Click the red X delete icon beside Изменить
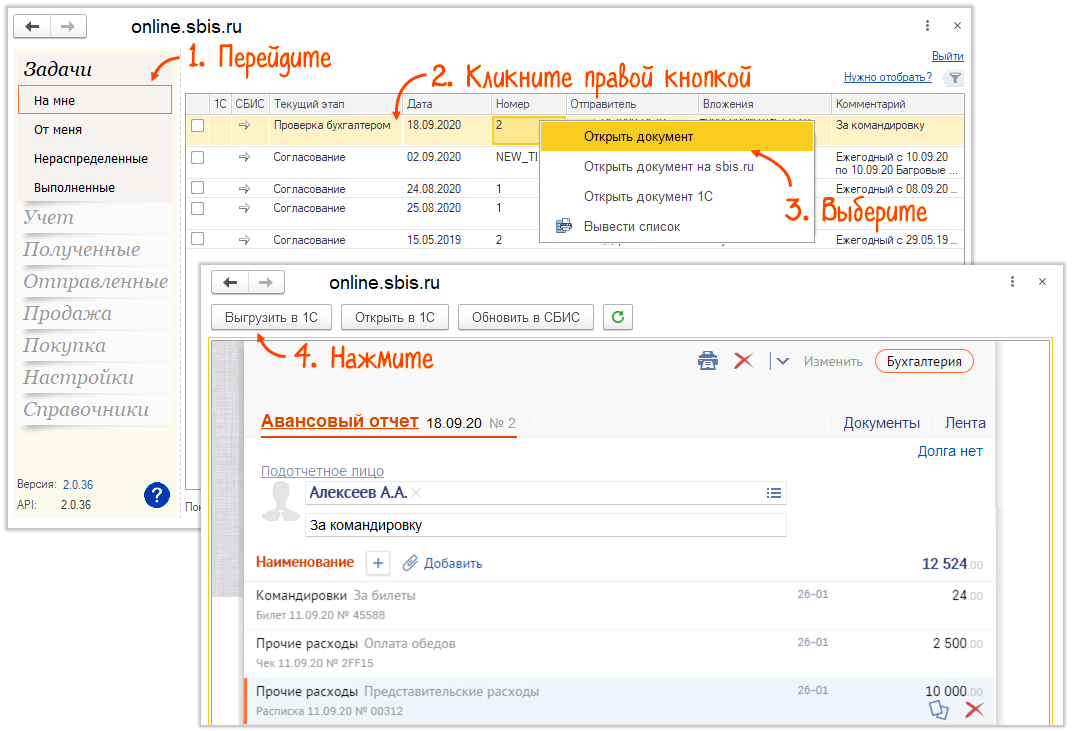Viewport: 1072px width, 731px height. [x=743, y=361]
